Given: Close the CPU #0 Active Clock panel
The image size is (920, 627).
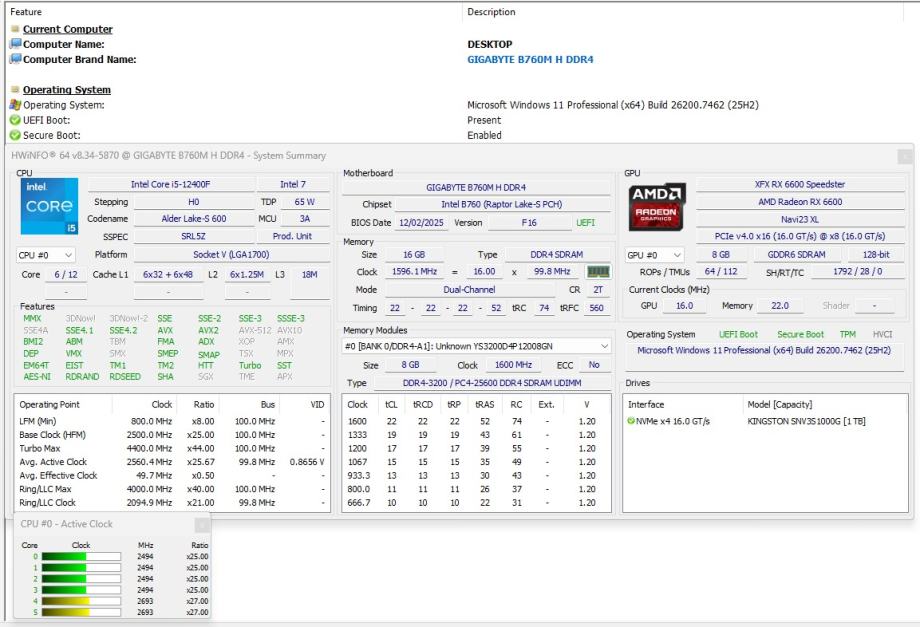Looking at the screenshot, I should pos(201,524).
